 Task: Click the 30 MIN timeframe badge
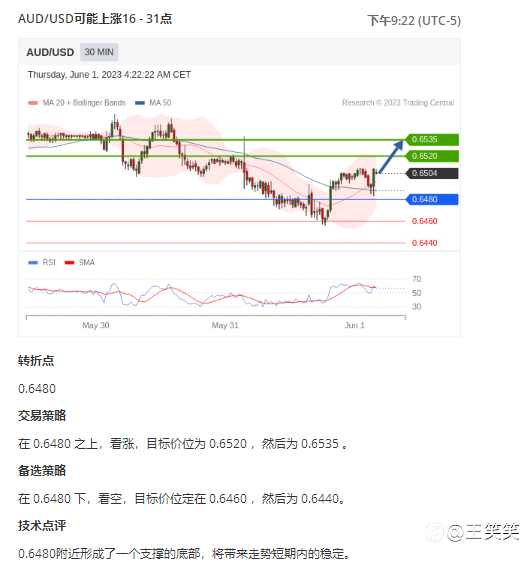[99, 52]
